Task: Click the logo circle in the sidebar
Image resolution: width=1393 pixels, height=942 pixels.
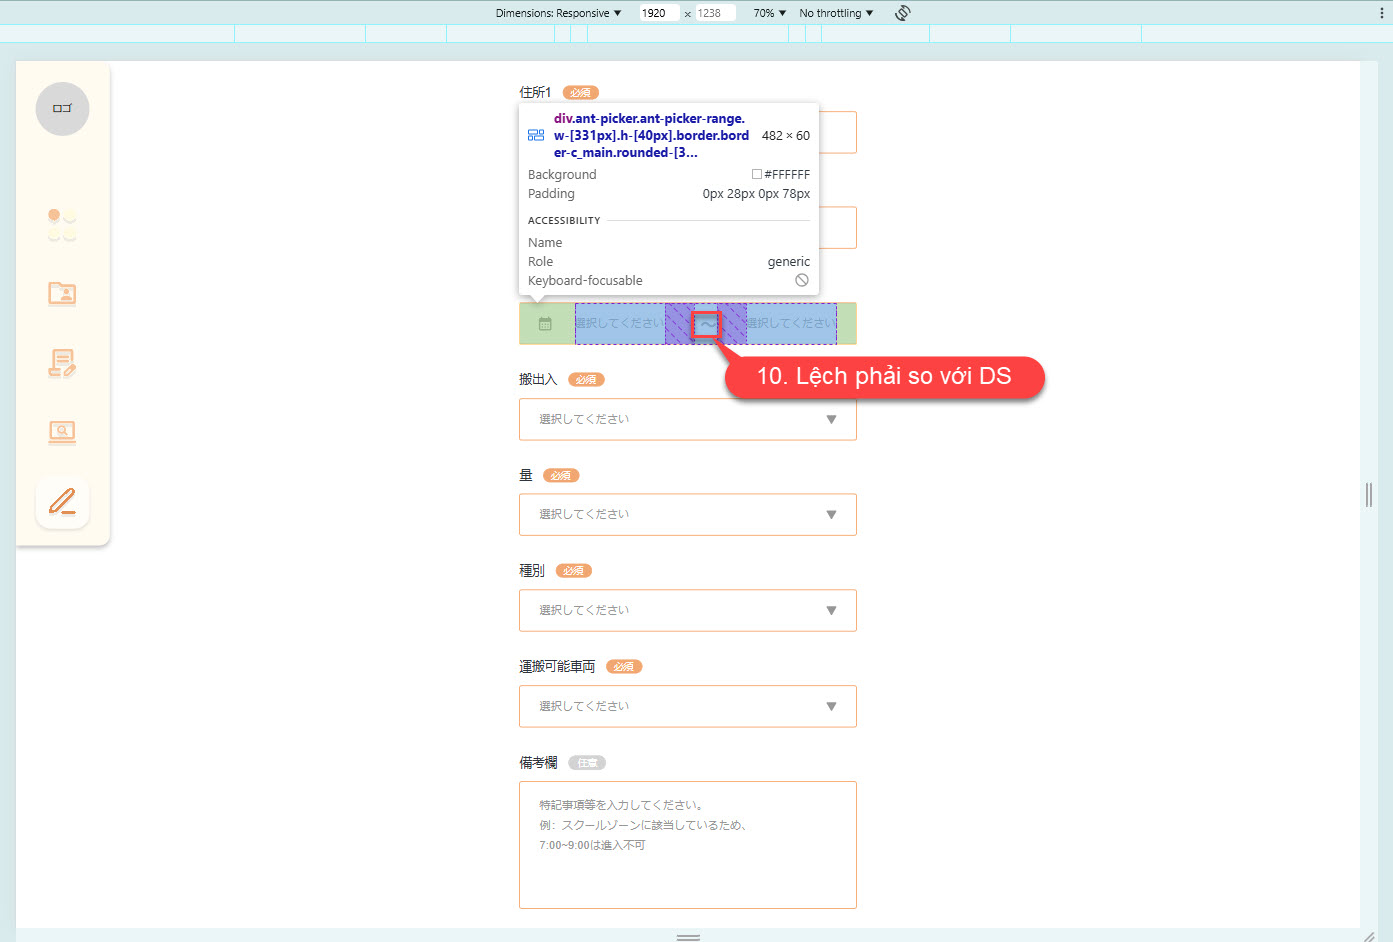Action: (x=62, y=109)
